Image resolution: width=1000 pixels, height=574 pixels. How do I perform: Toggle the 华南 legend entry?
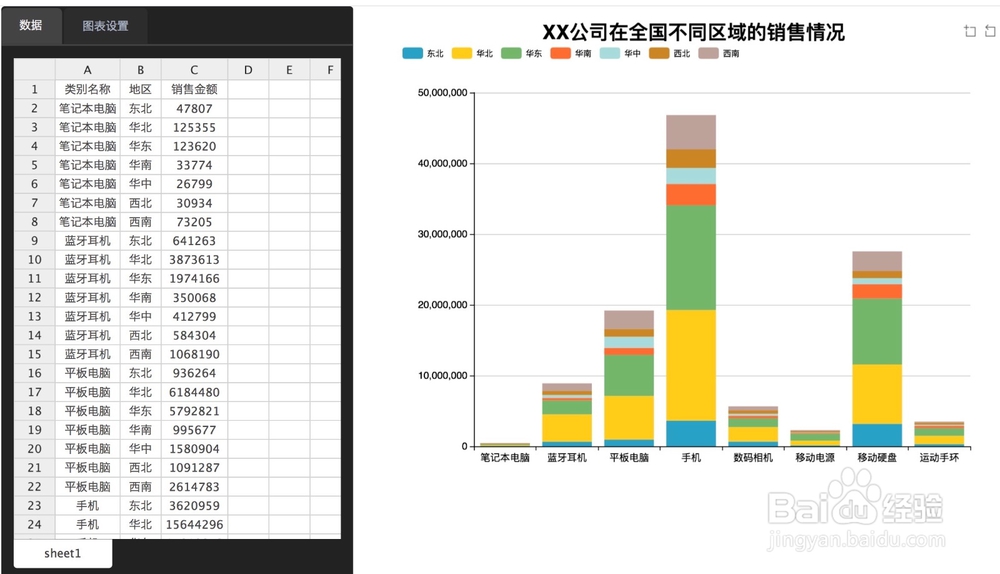pos(571,54)
